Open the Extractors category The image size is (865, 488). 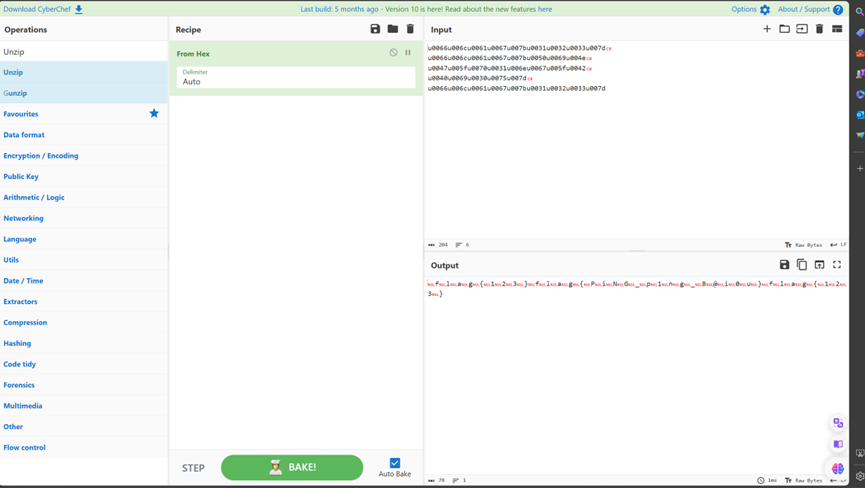pos(84,302)
